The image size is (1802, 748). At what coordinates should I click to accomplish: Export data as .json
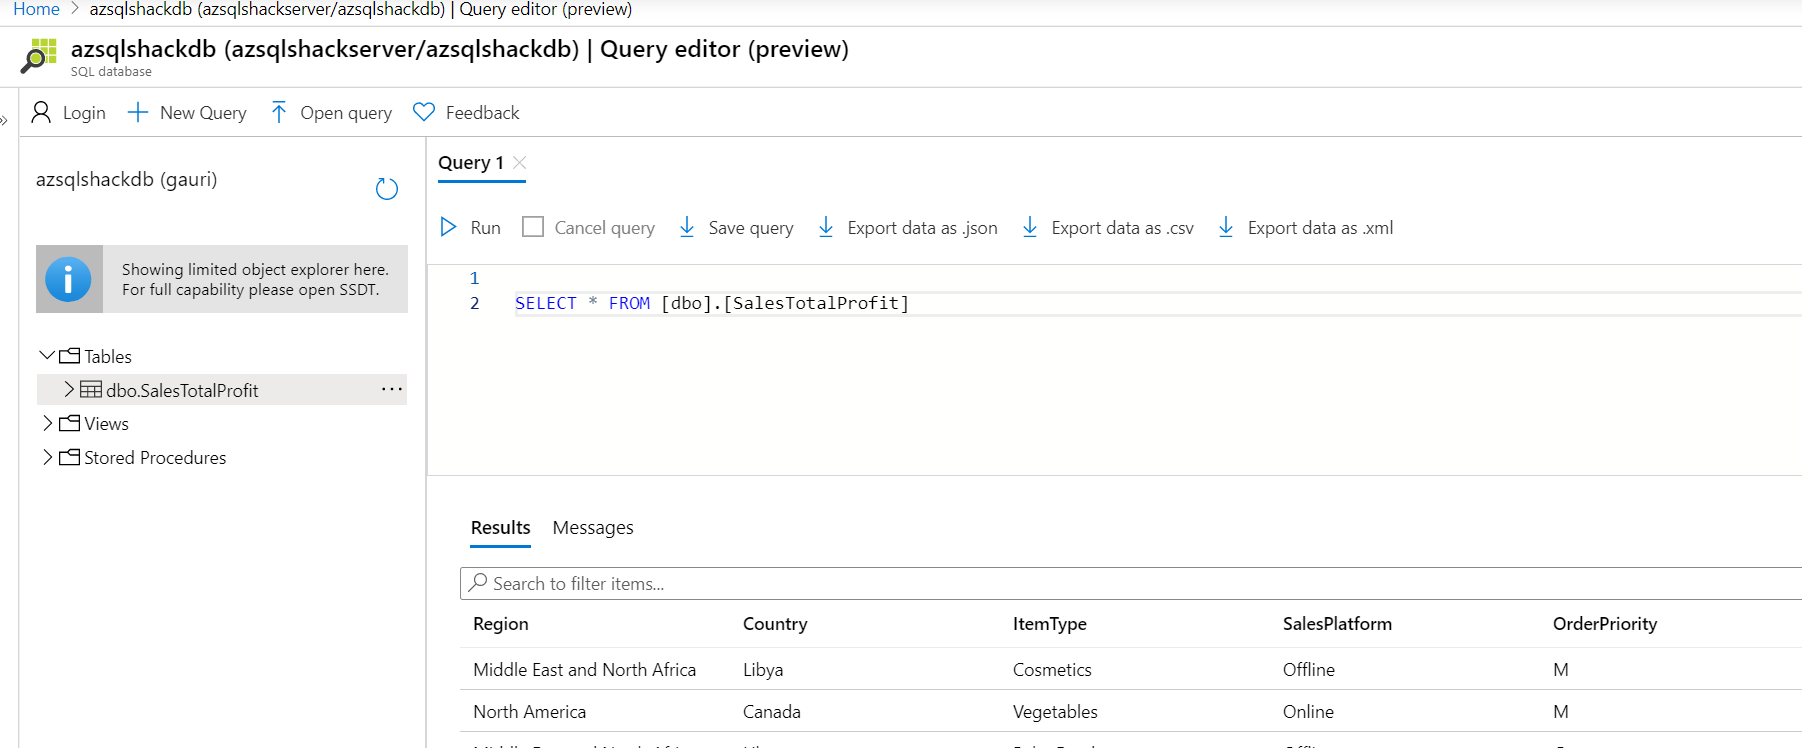908,228
